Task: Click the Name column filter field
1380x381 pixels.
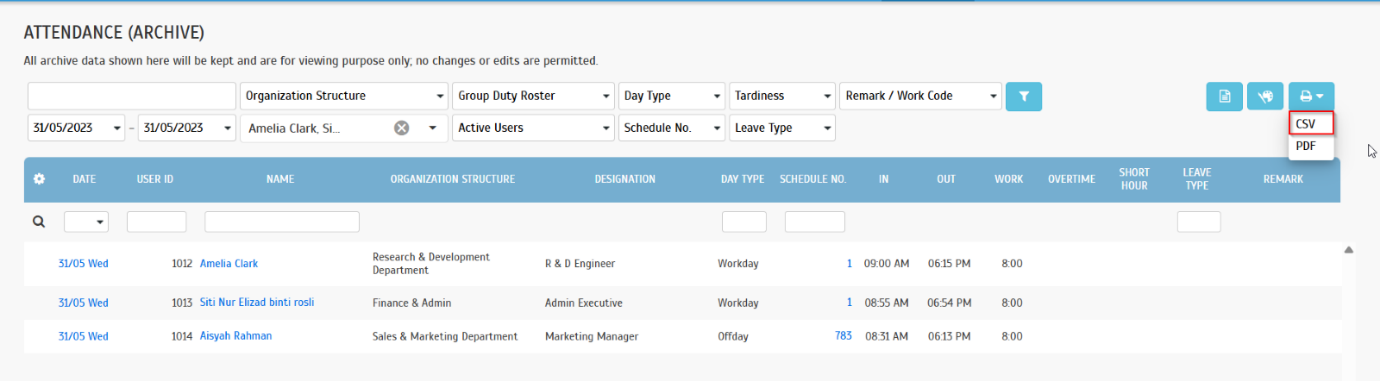Action: (282, 222)
